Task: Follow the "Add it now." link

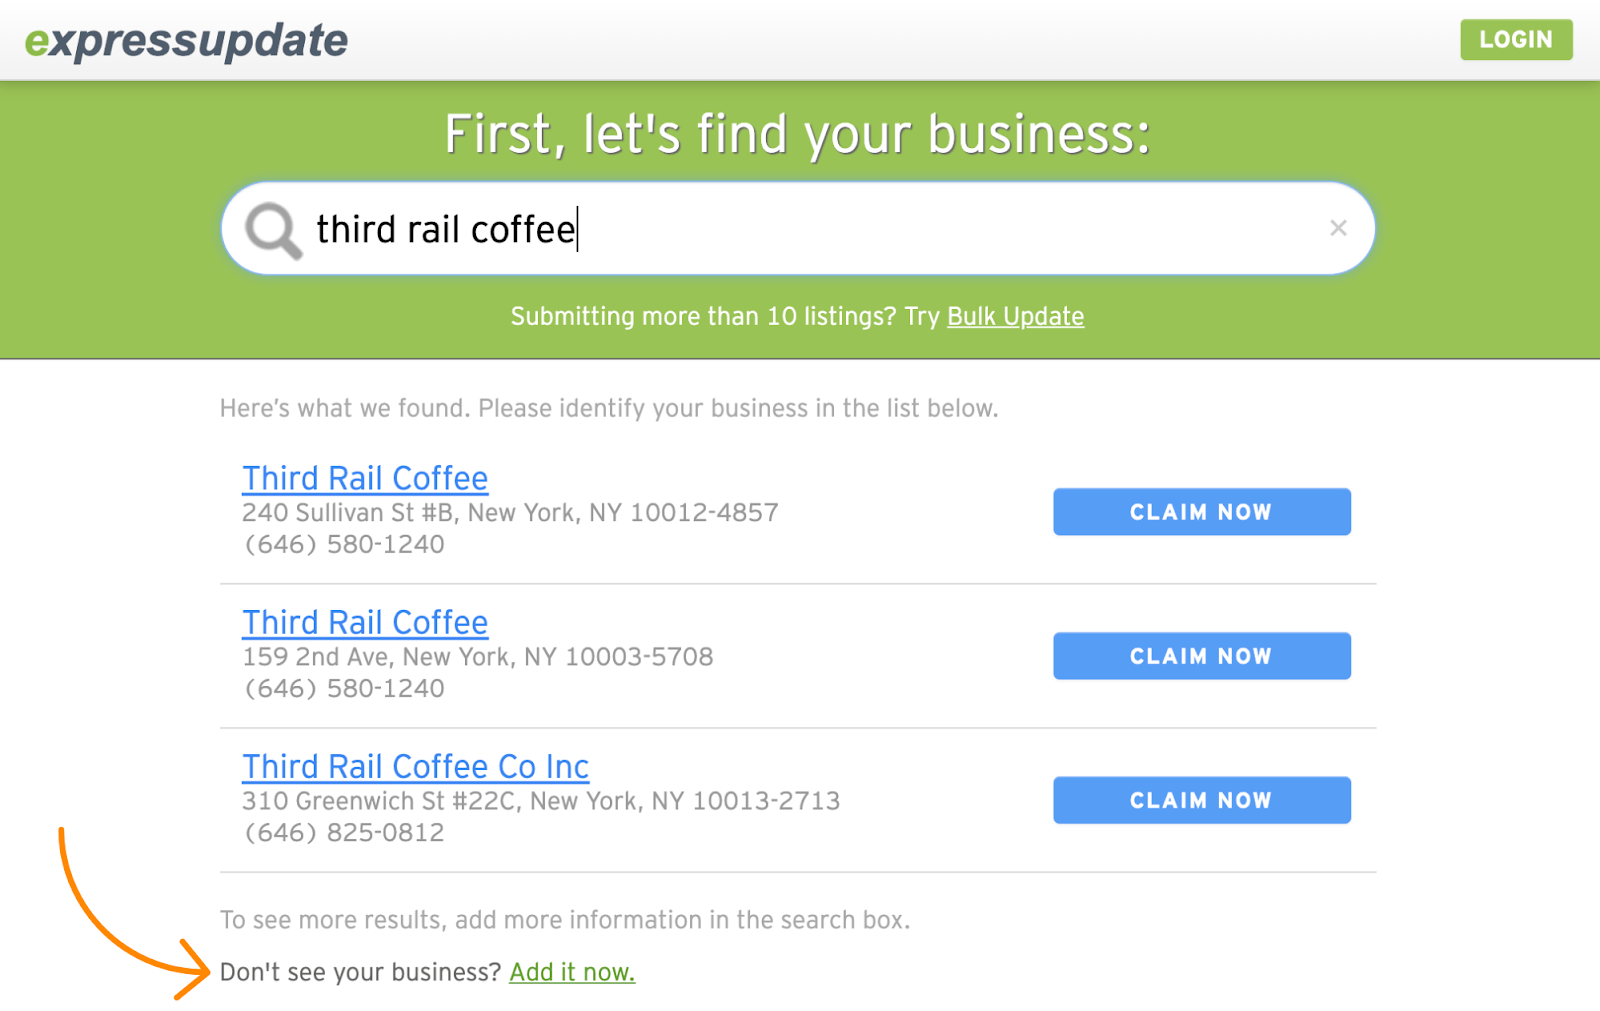Action: click(572, 972)
